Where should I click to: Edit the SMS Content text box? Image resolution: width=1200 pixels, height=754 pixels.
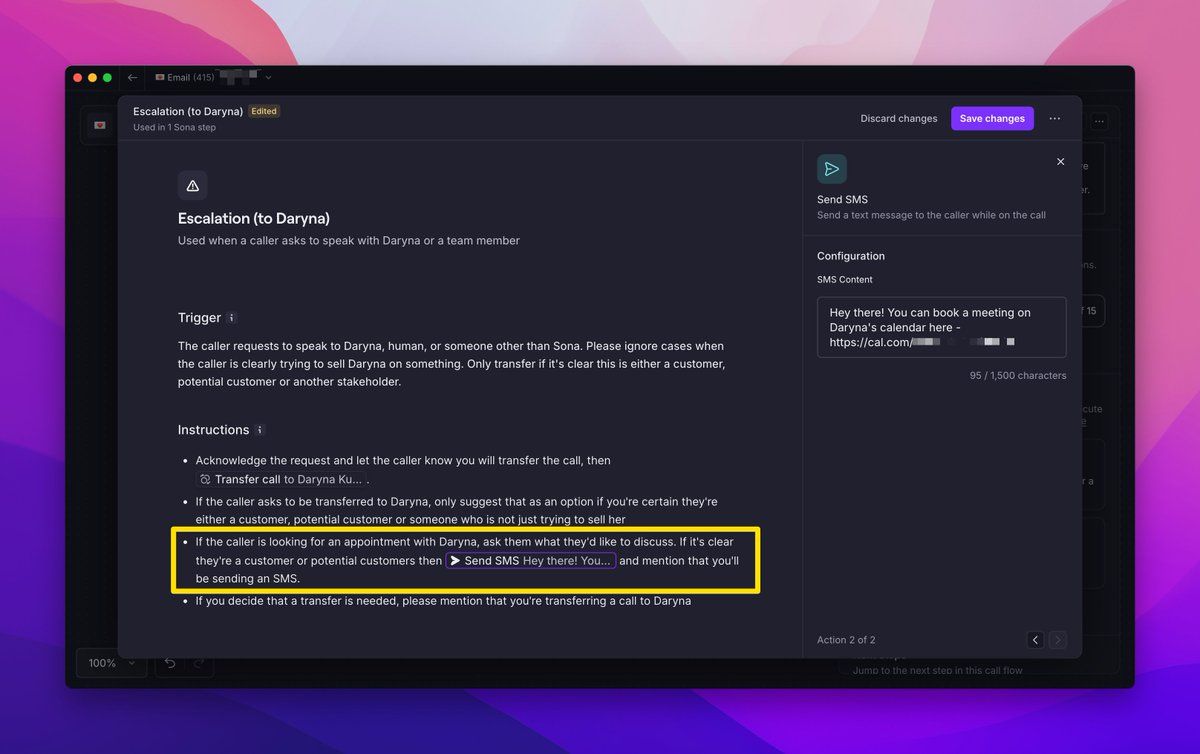pyautogui.click(x=941, y=327)
